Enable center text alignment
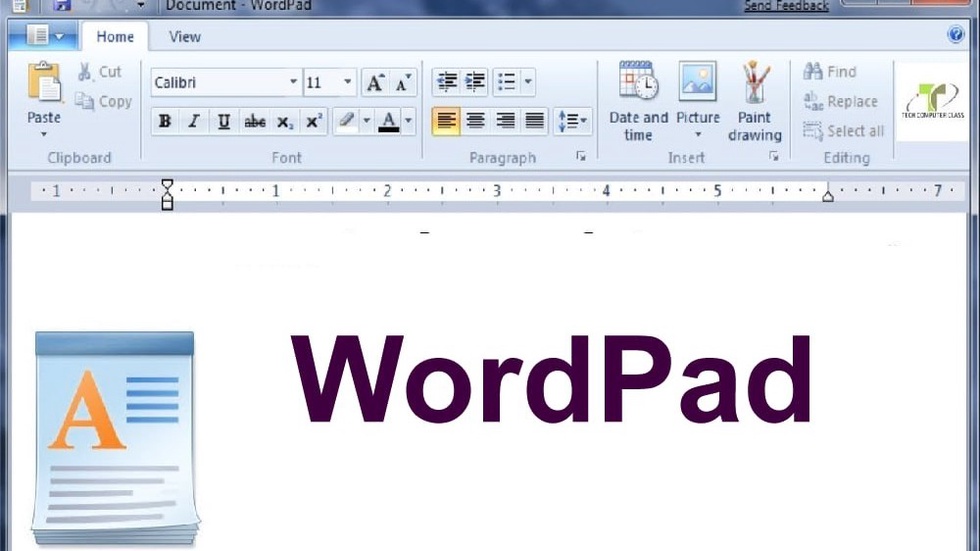980x551 pixels. (x=476, y=121)
